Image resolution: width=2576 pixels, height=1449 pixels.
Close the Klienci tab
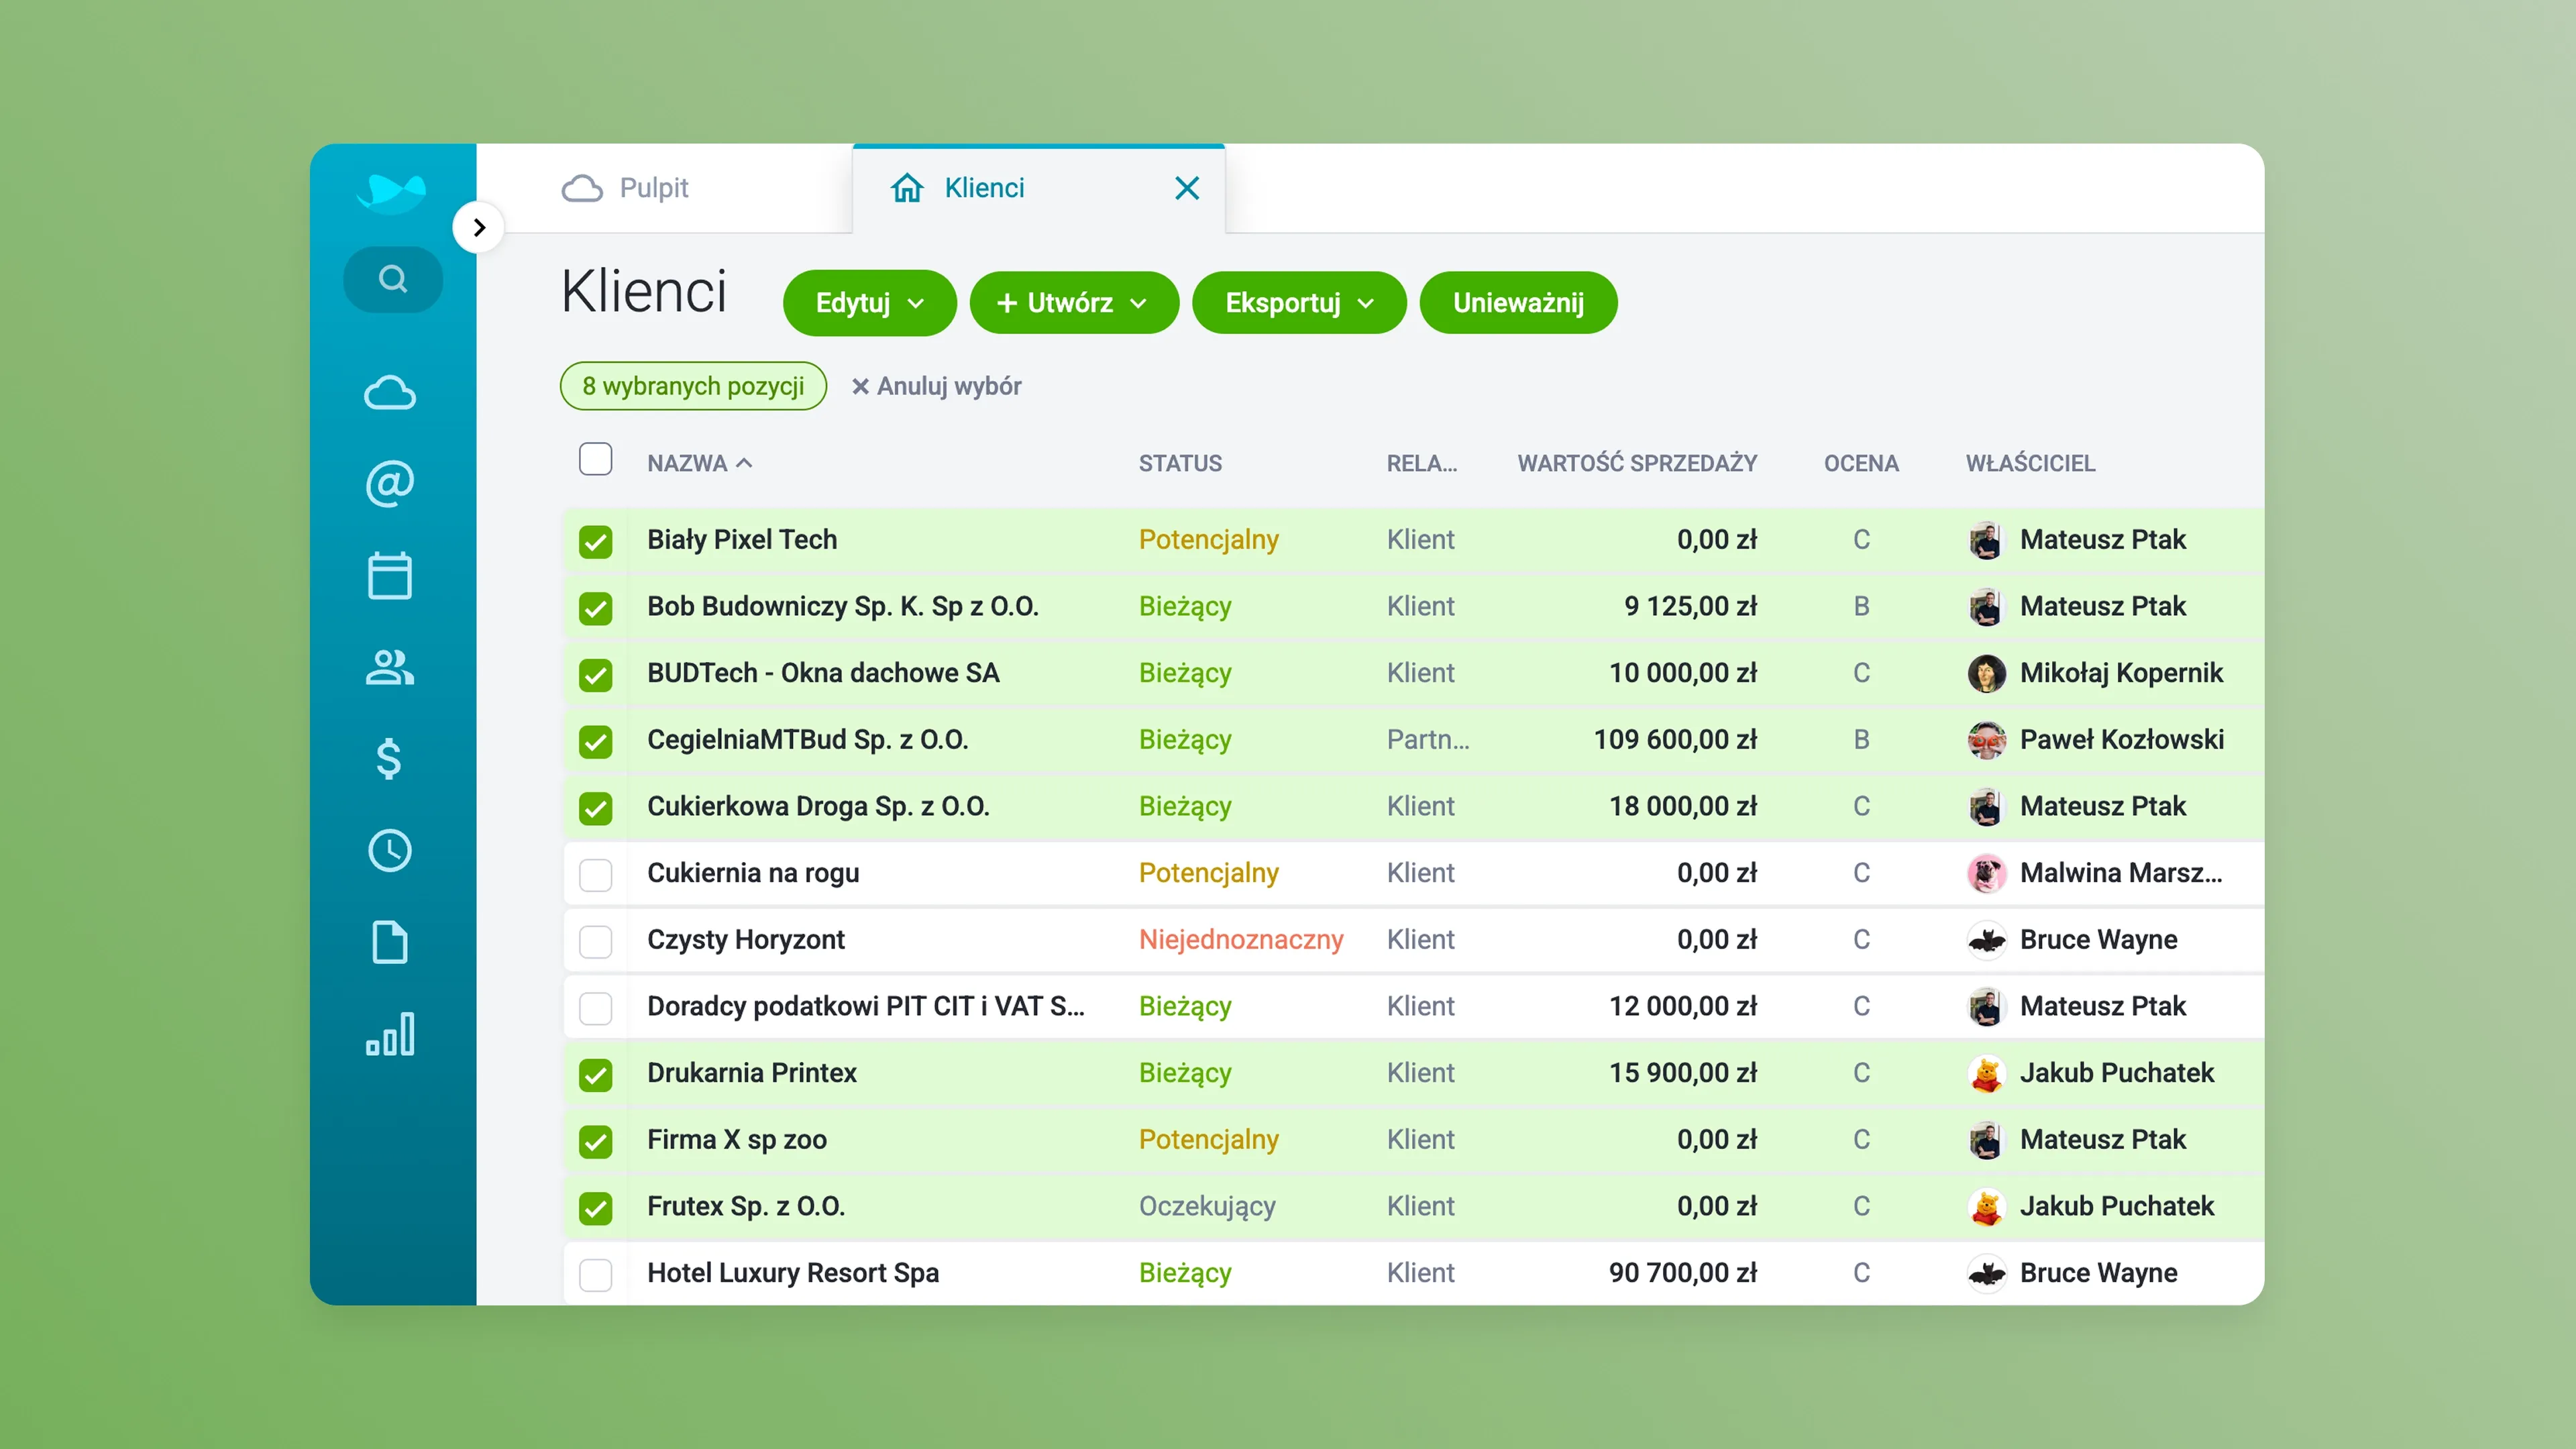tap(1186, 188)
